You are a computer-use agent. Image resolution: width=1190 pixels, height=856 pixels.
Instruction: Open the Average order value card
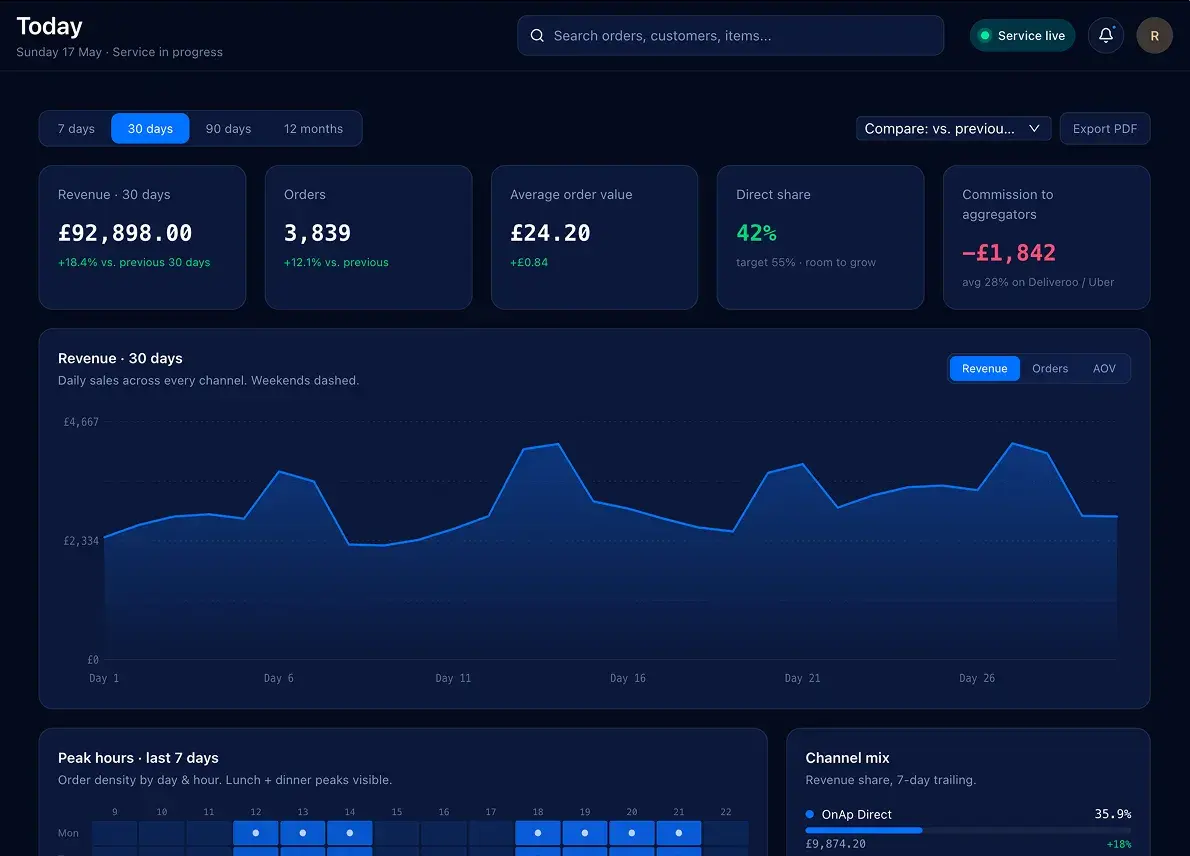(594, 238)
